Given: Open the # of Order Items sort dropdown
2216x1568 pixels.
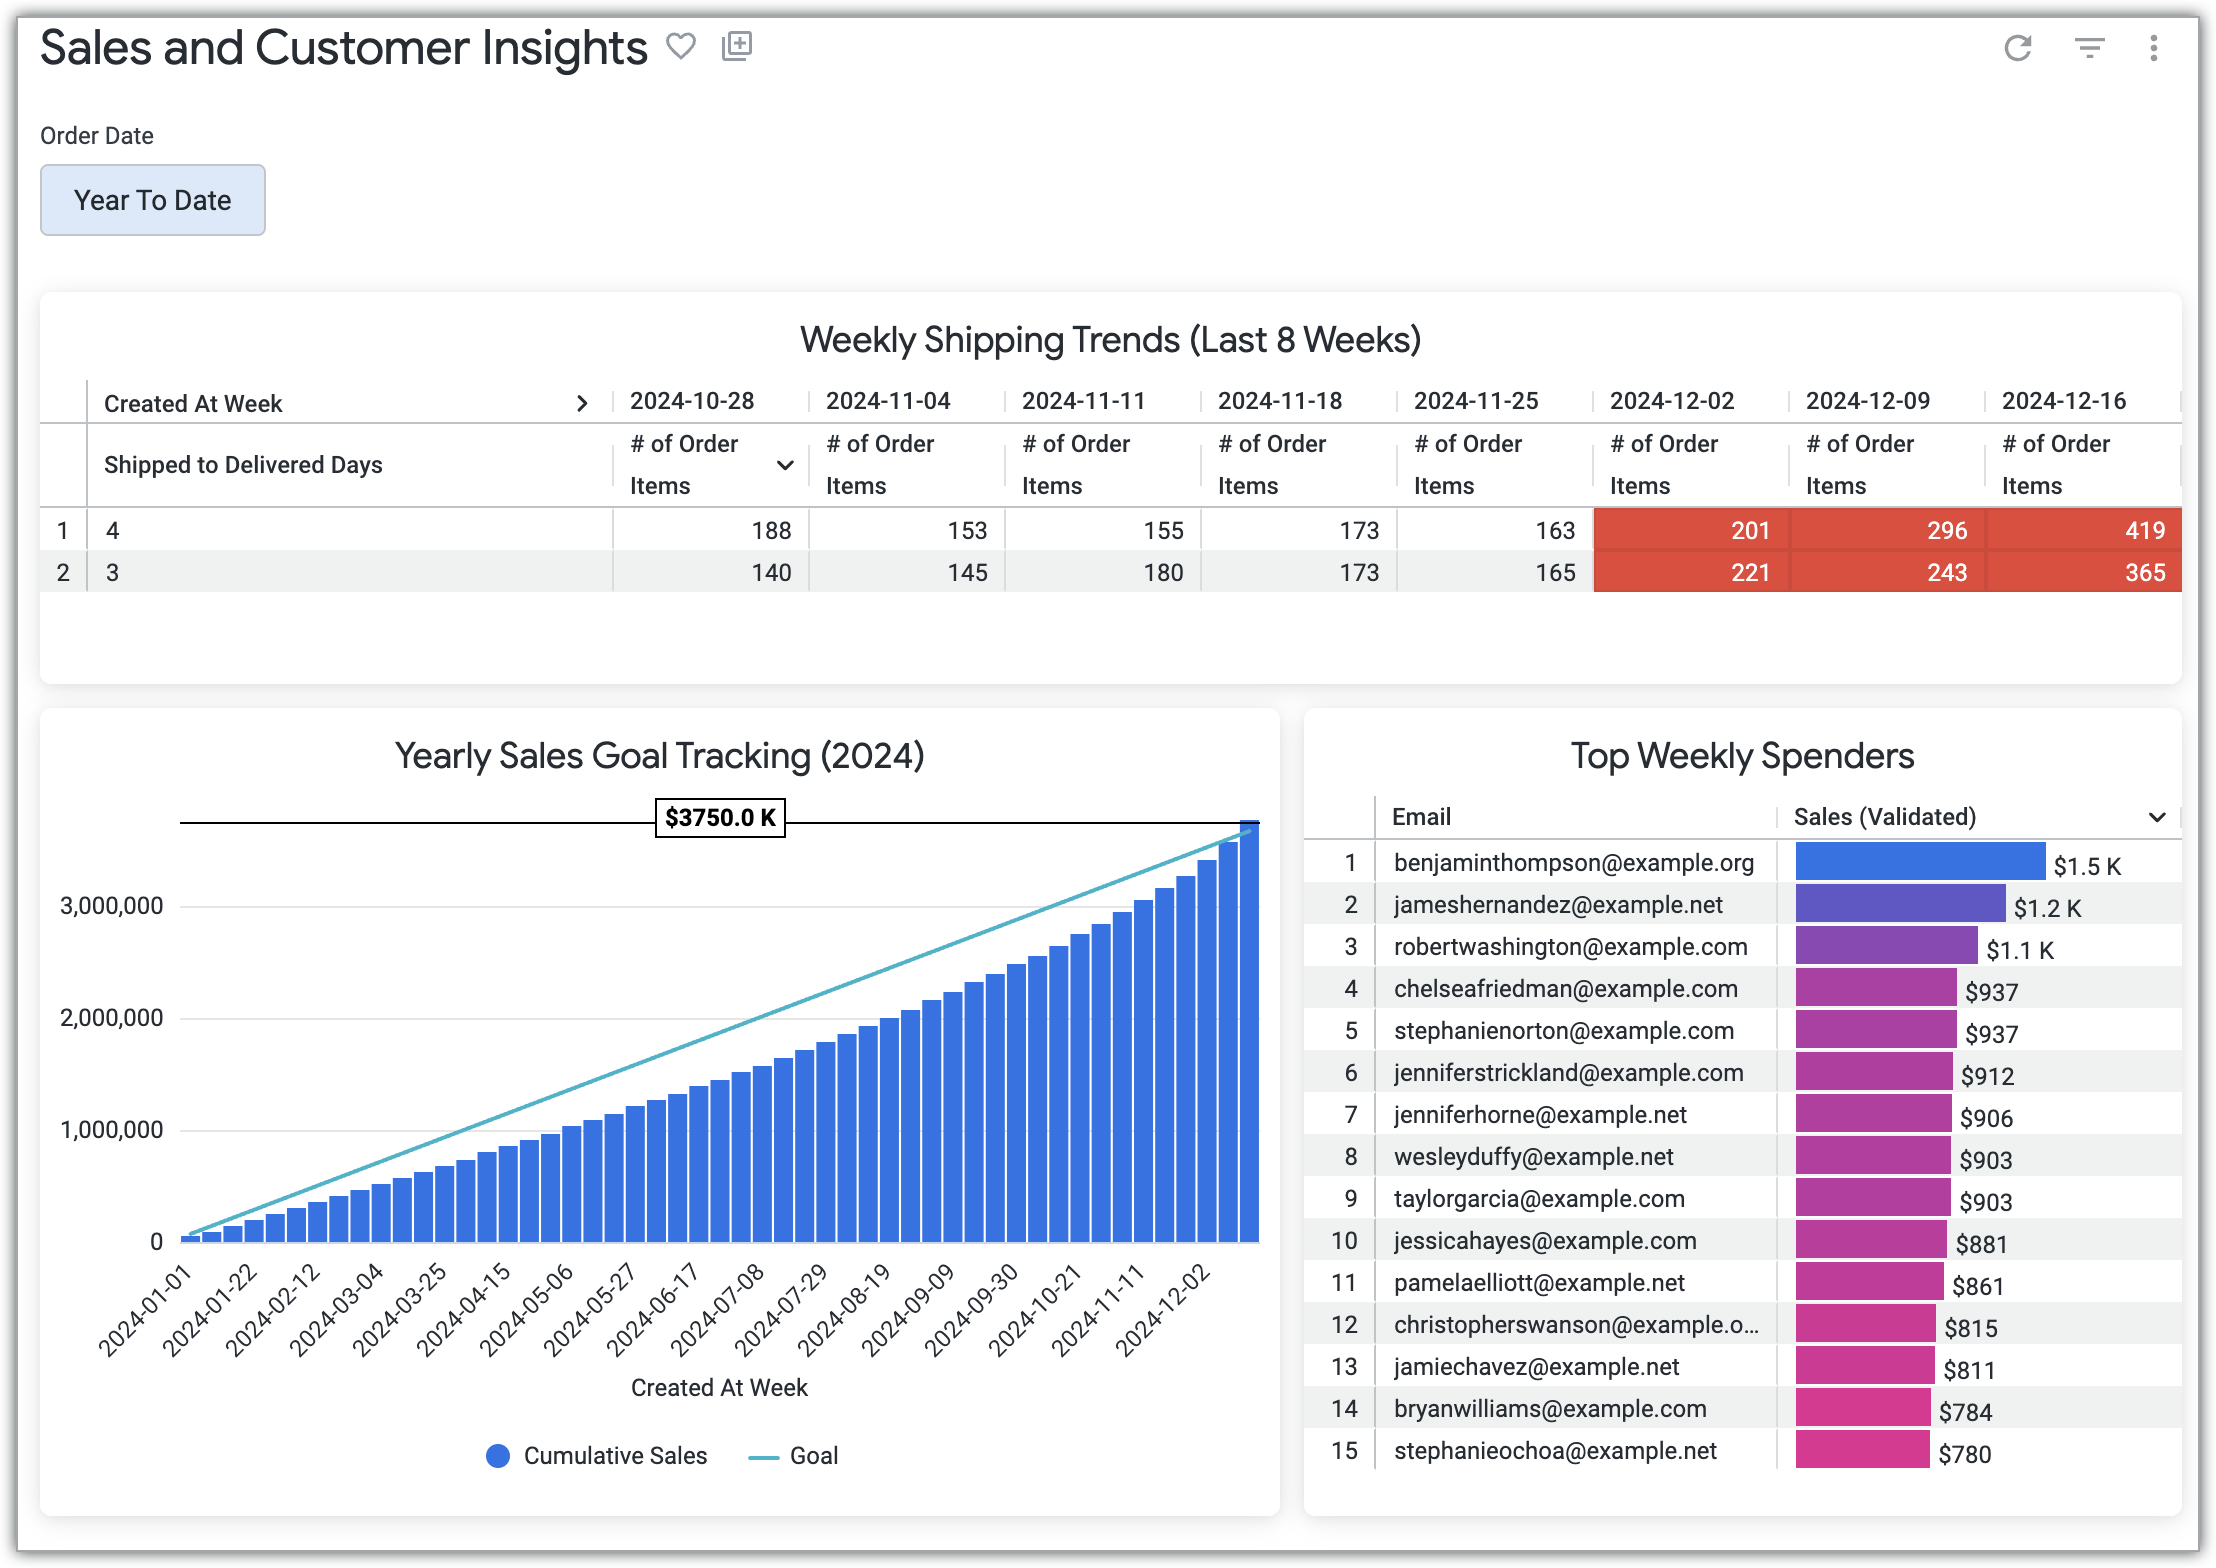Looking at the screenshot, I should (x=786, y=466).
